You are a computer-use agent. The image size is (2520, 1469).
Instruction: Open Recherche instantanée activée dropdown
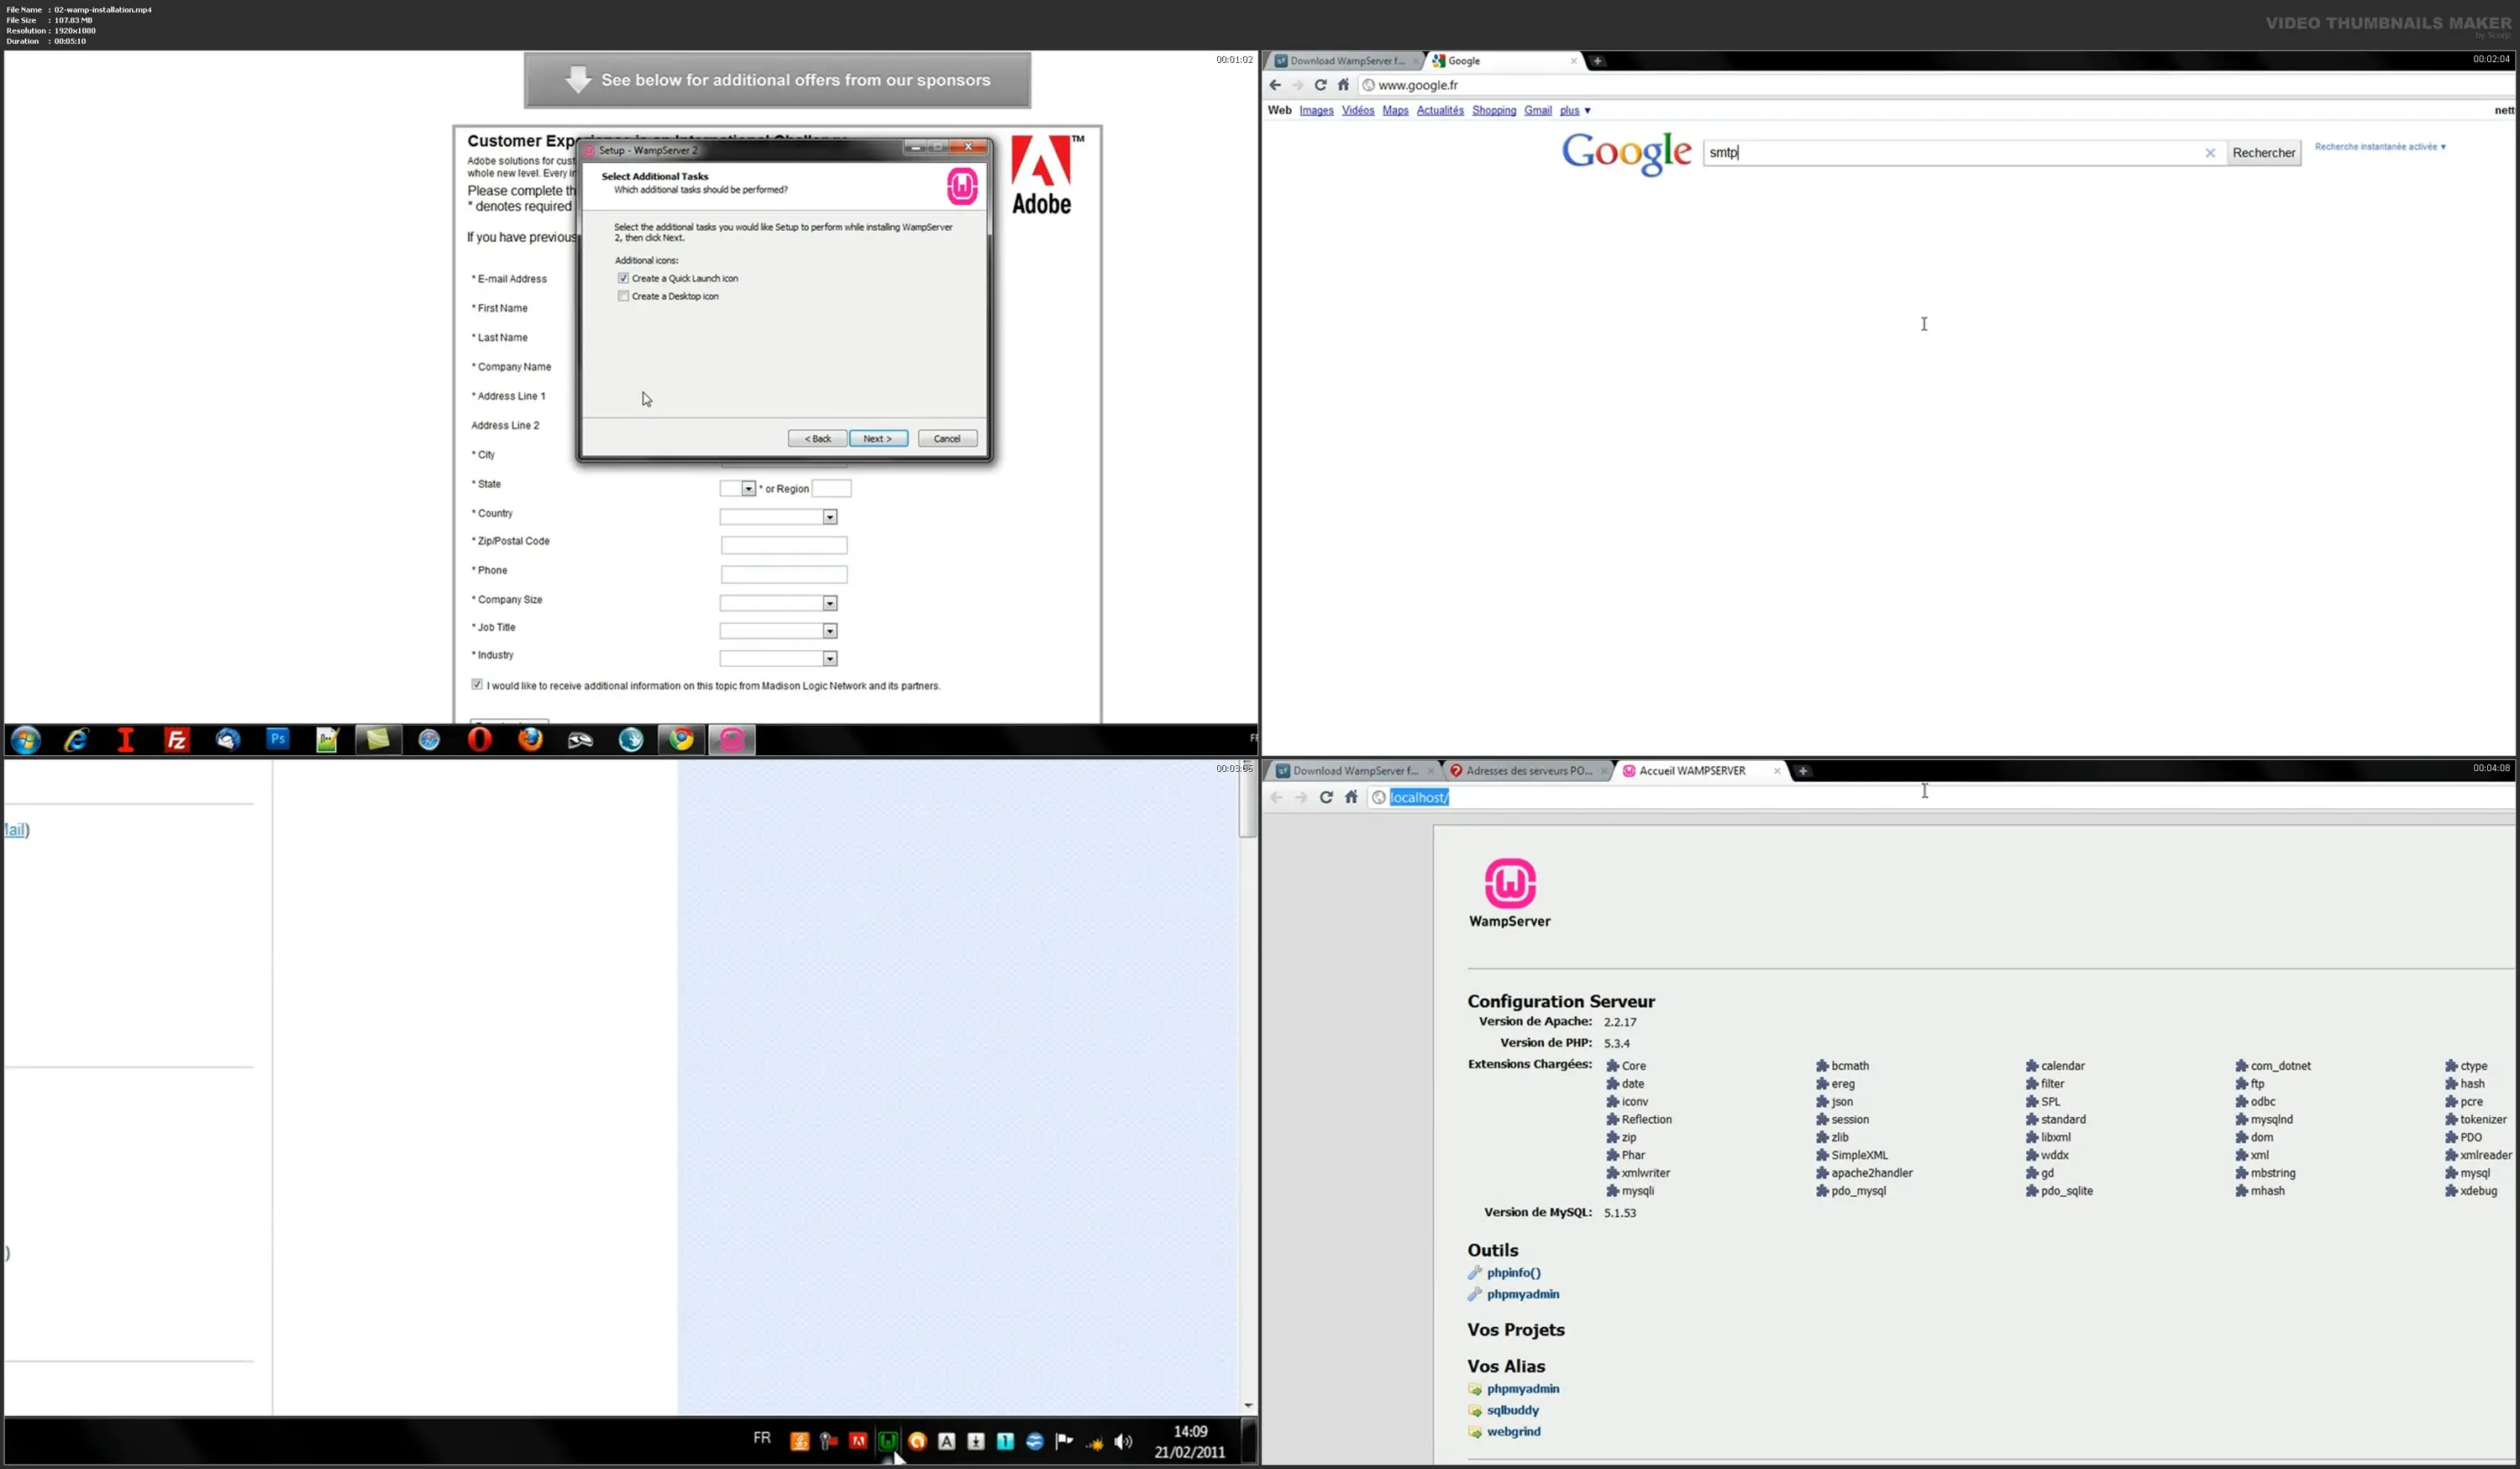click(x=2380, y=147)
